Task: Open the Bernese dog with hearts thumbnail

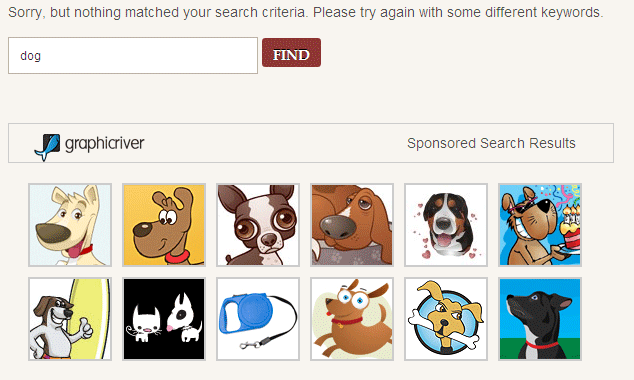Action: (x=446, y=225)
